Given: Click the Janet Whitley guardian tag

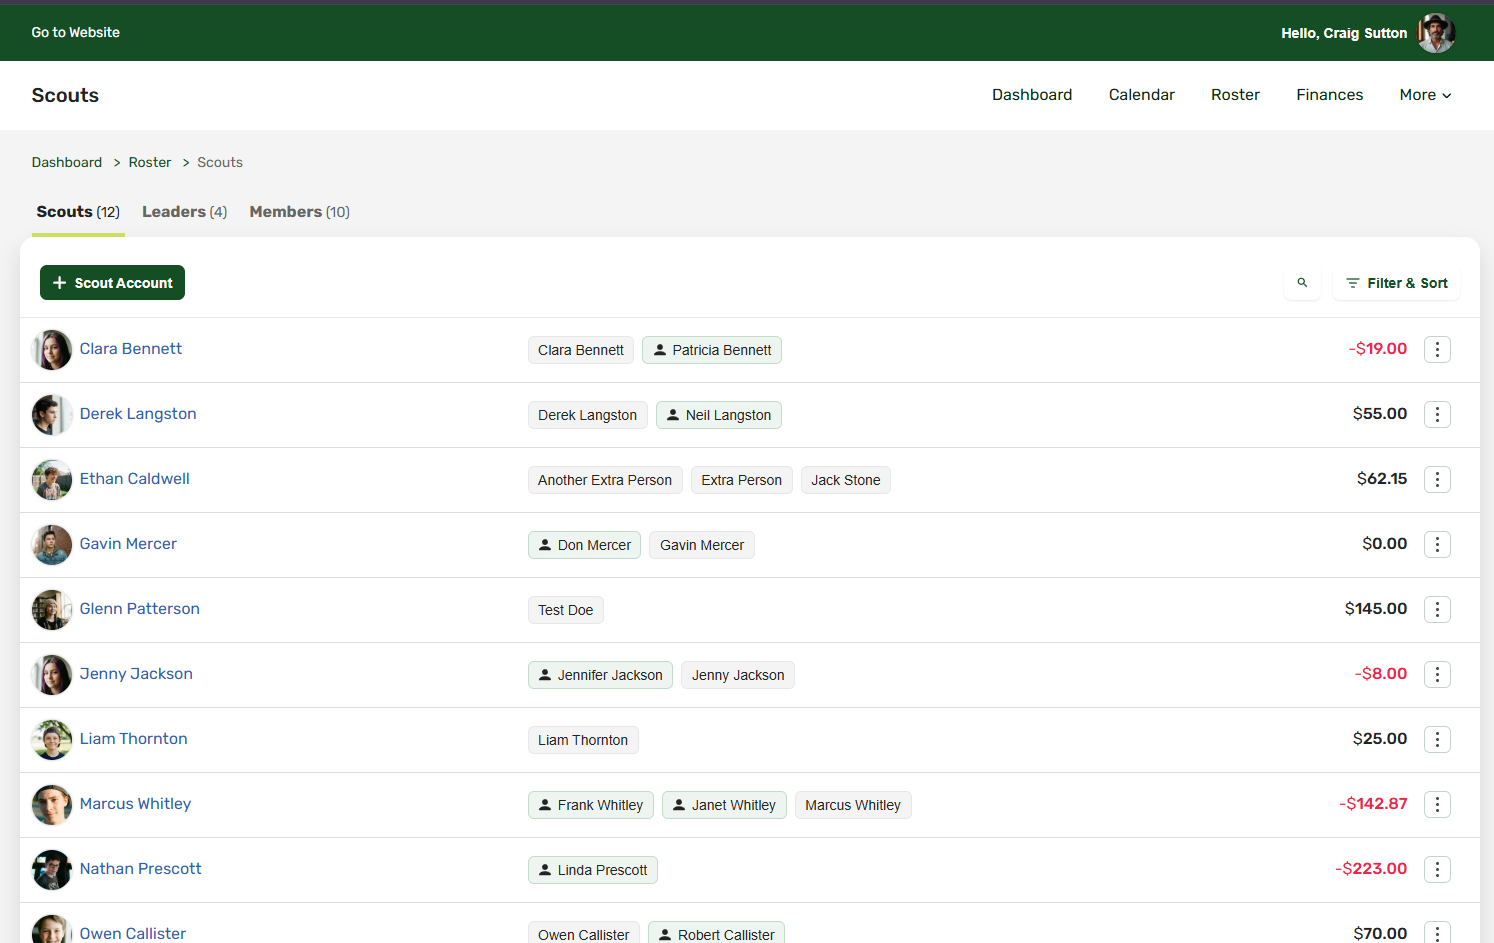Looking at the screenshot, I should pyautogui.click(x=724, y=805).
